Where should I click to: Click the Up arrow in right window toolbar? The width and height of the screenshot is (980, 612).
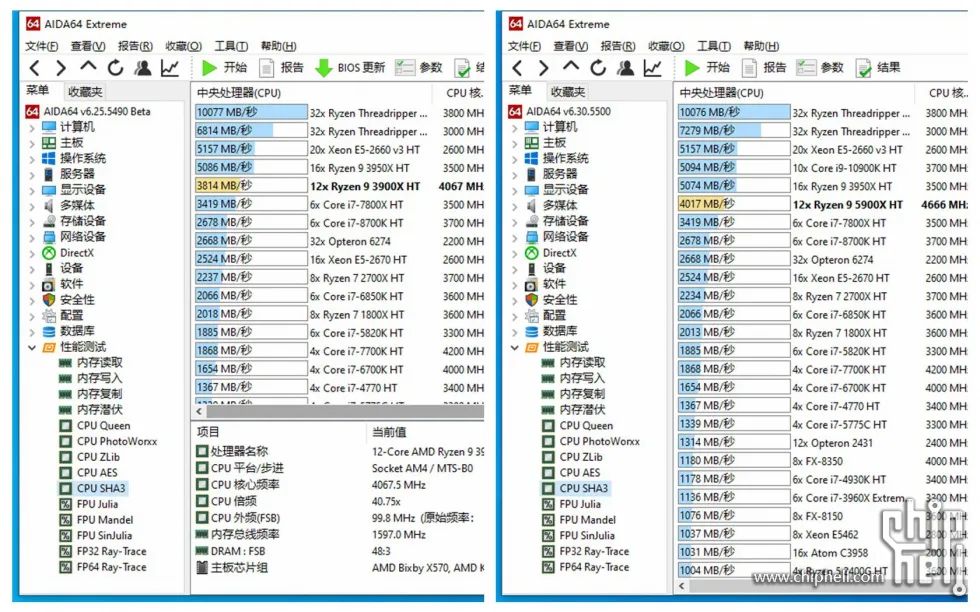571,66
